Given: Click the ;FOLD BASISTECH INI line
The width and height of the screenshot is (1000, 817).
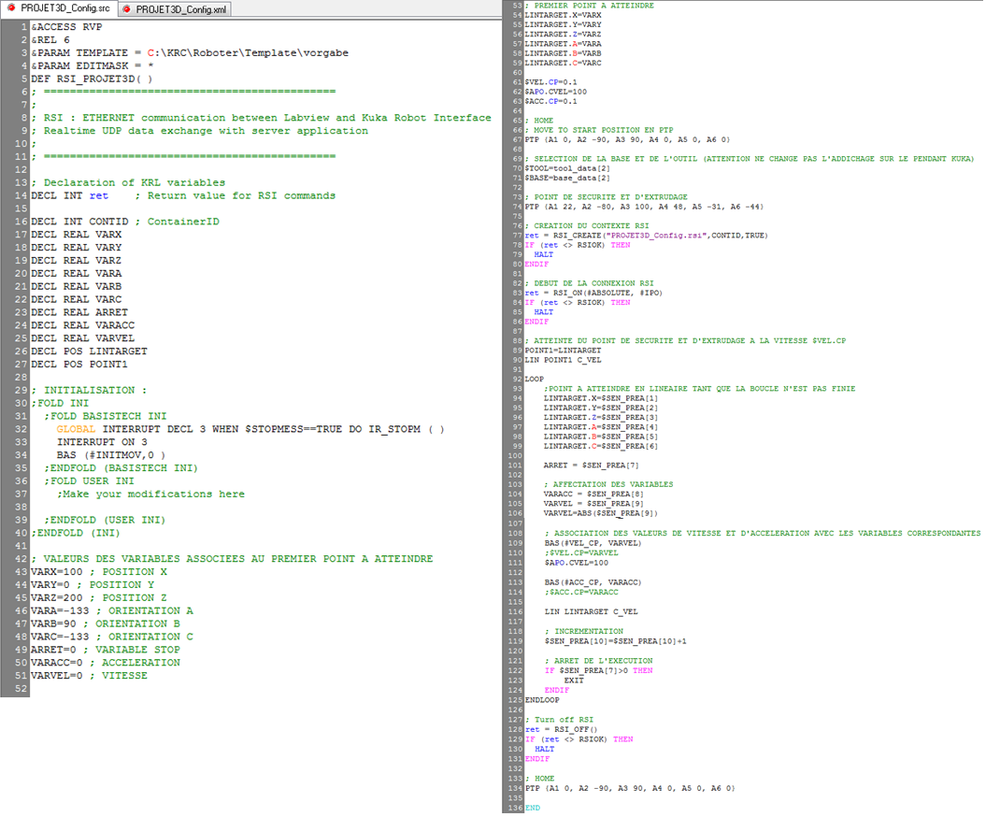Looking at the screenshot, I should tap(105, 416).
